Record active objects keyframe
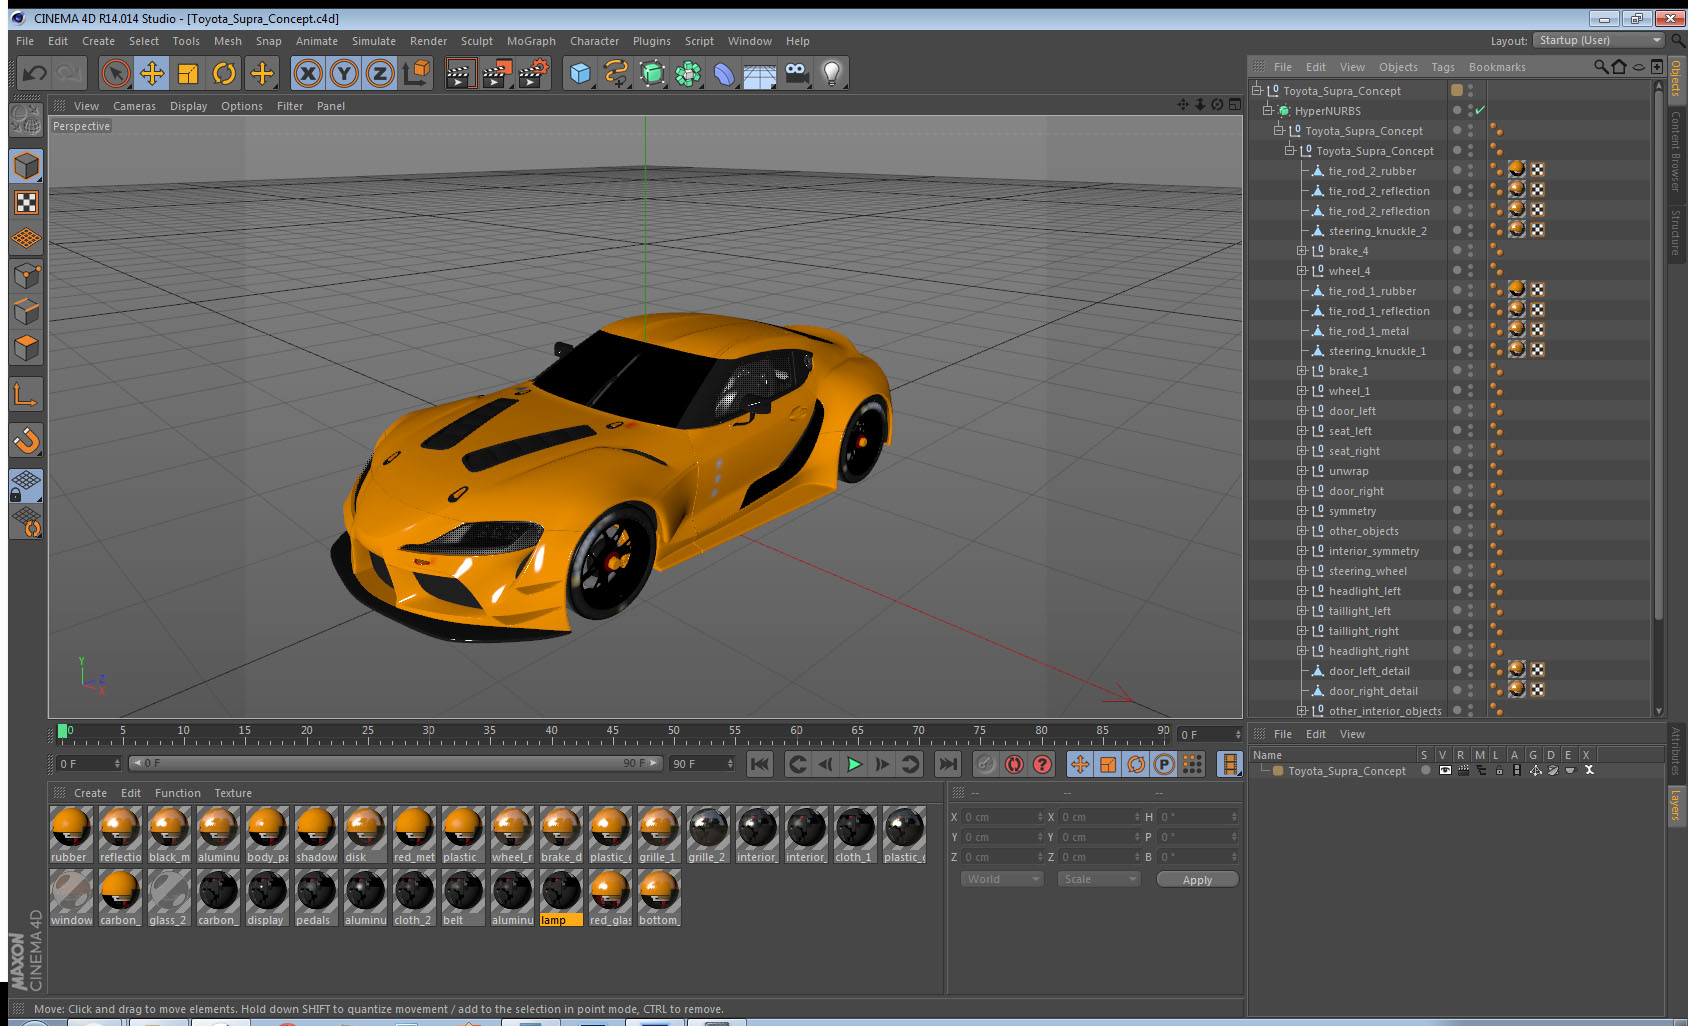Image resolution: width=1688 pixels, height=1026 pixels. [x=986, y=764]
